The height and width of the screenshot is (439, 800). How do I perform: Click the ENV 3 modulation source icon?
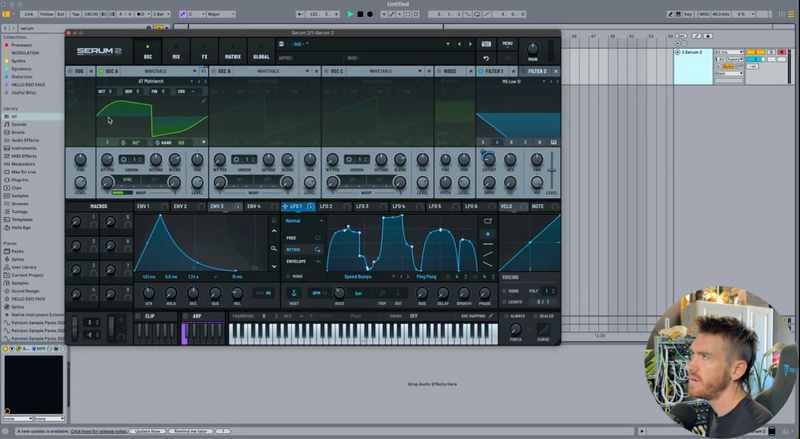pyautogui.click(x=238, y=206)
